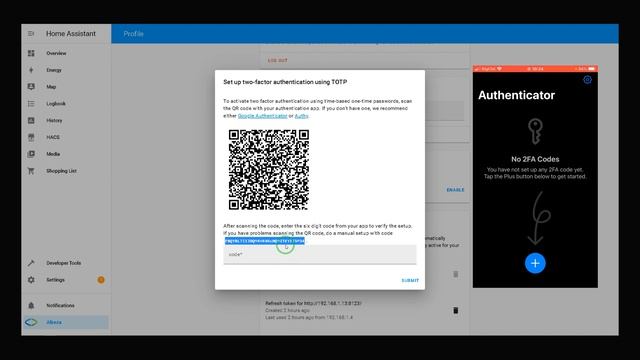
Task: Select Energy in the sidebar
Action: pyautogui.click(x=54, y=70)
